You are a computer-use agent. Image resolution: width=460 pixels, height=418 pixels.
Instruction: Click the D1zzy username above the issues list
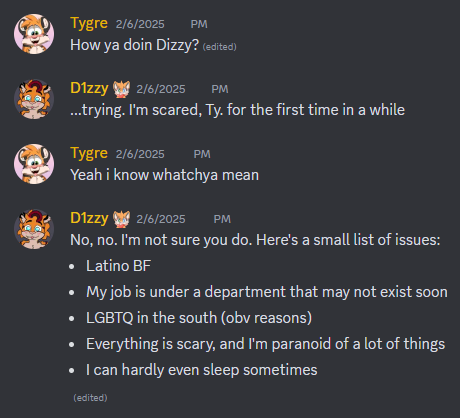89,218
